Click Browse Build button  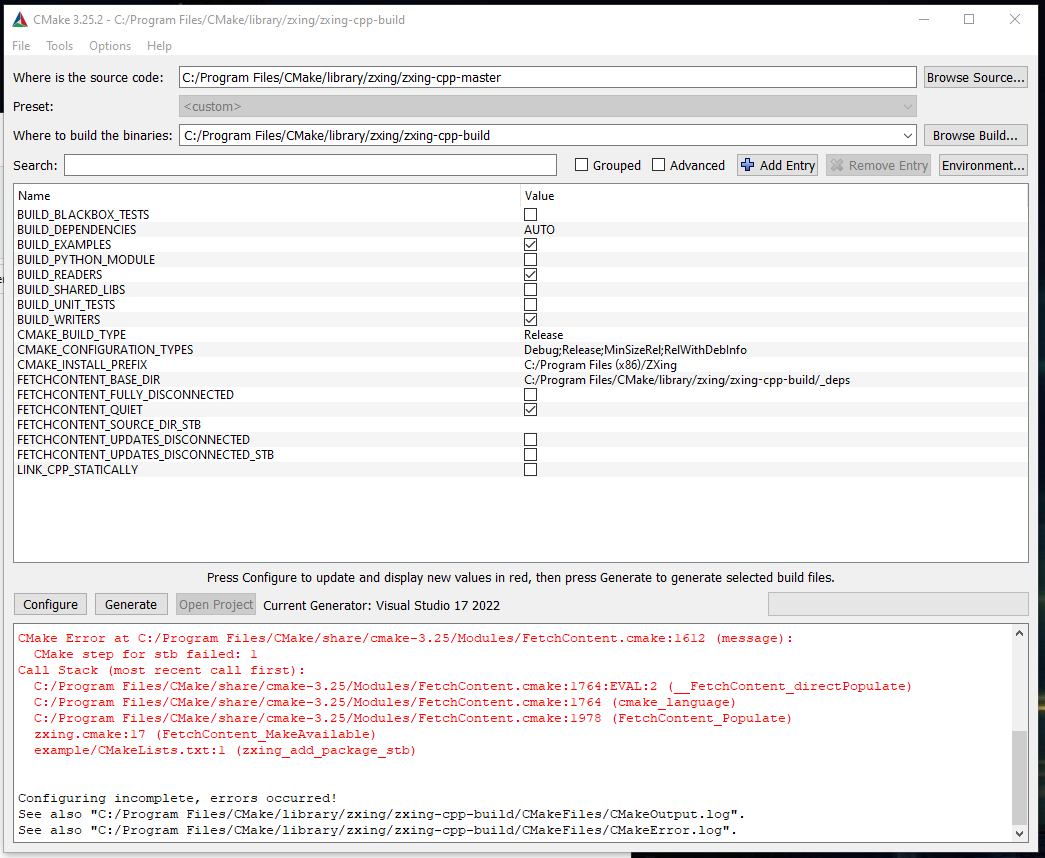click(x=976, y=135)
